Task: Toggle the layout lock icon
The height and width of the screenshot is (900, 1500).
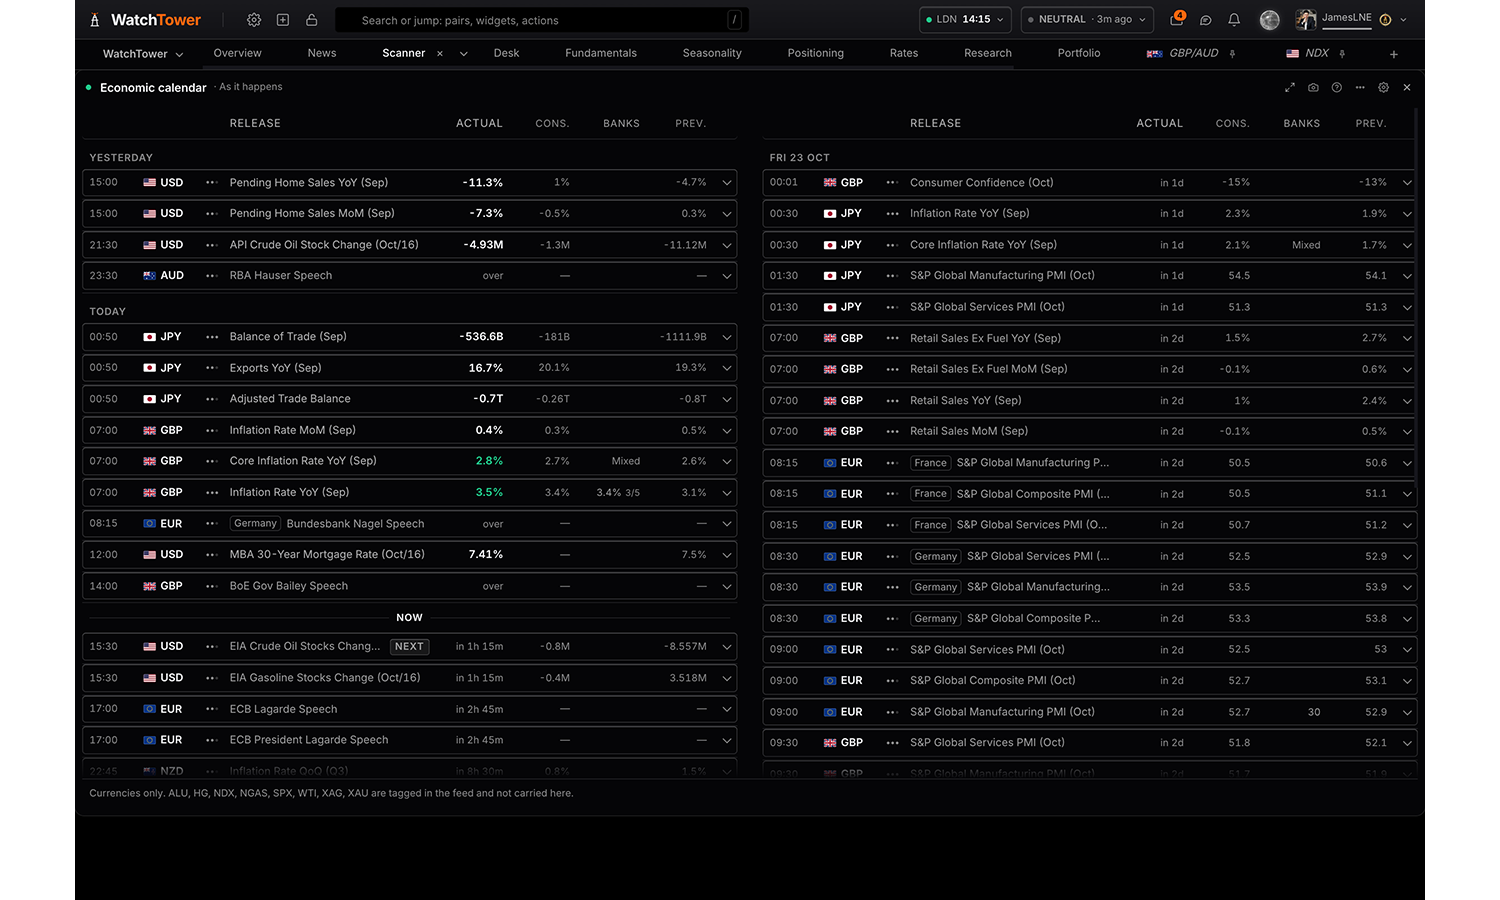Action: pos(312,20)
